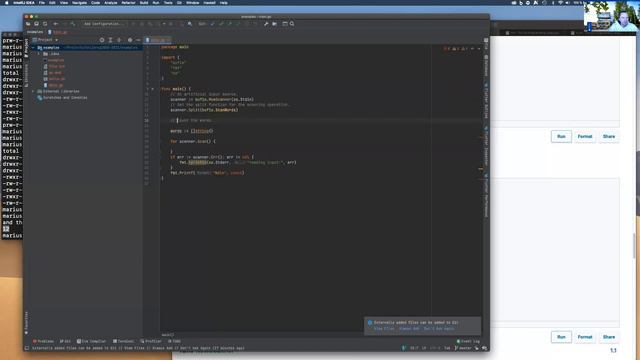Click Don't Ask Again in notification
640x360 pixels.
[439, 329]
